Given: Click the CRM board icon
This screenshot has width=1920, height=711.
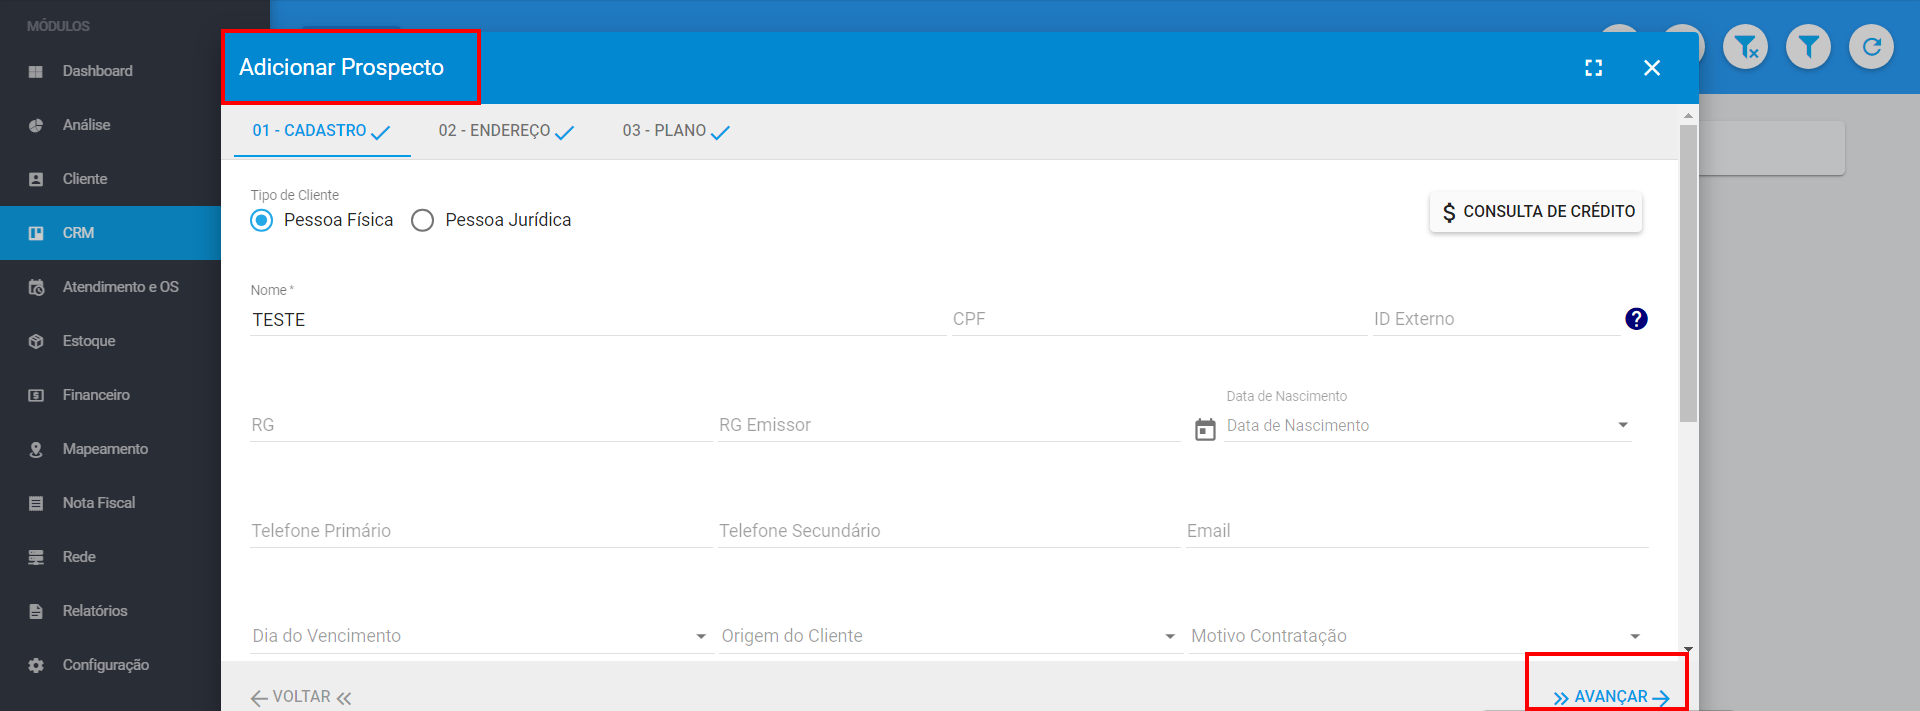Looking at the screenshot, I should [36, 233].
